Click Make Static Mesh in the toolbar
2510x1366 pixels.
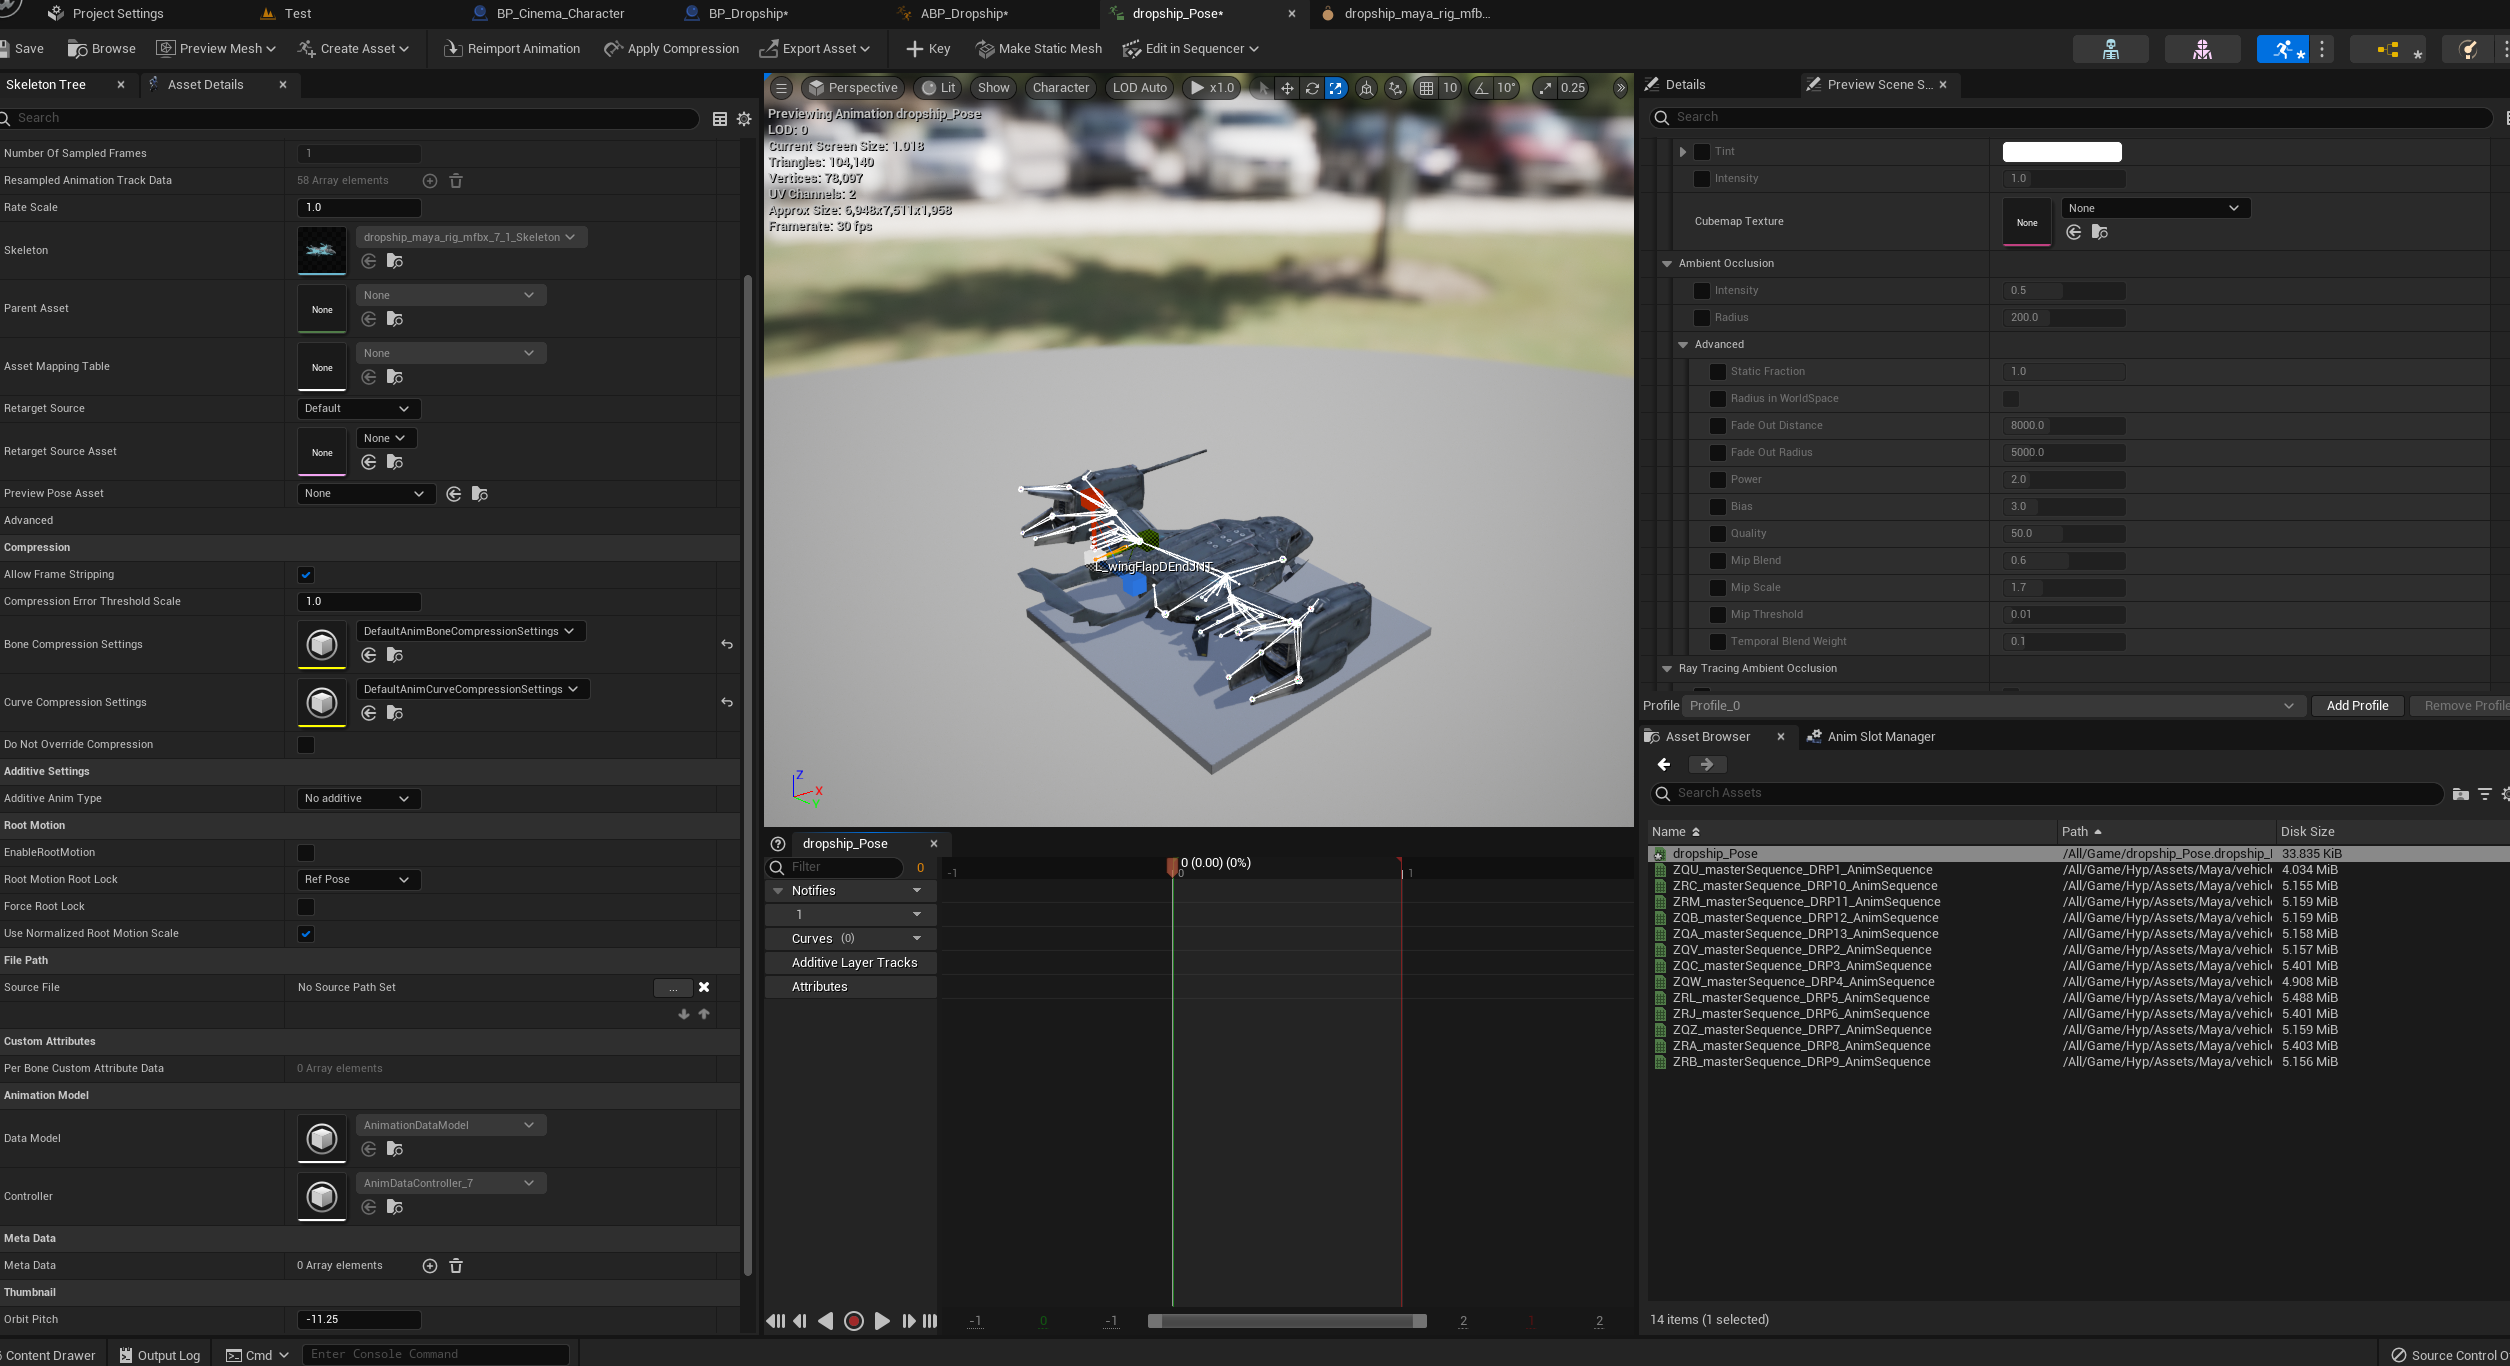click(x=1038, y=48)
